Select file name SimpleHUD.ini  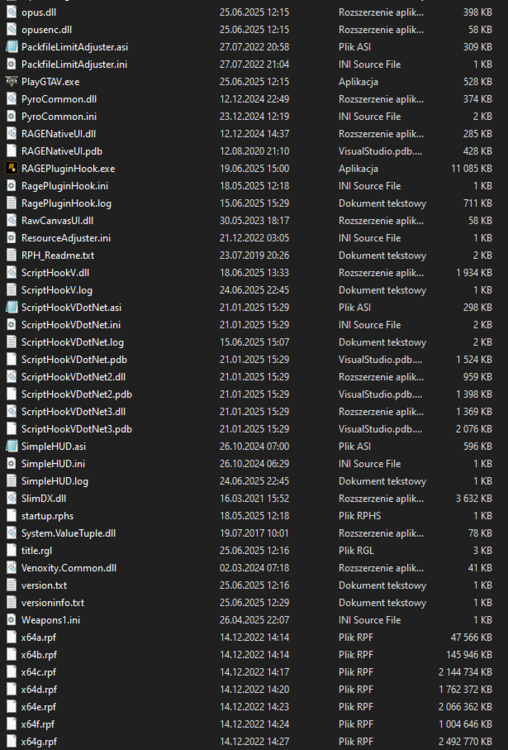pyautogui.click(x=53, y=463)
